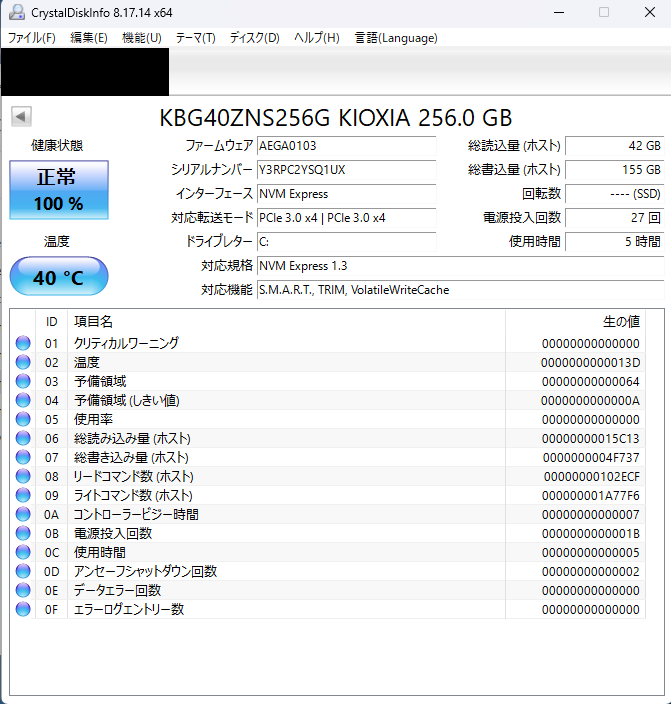Click raw value 0000000004F737
This screenshot has width=671, height=704.
591,458
